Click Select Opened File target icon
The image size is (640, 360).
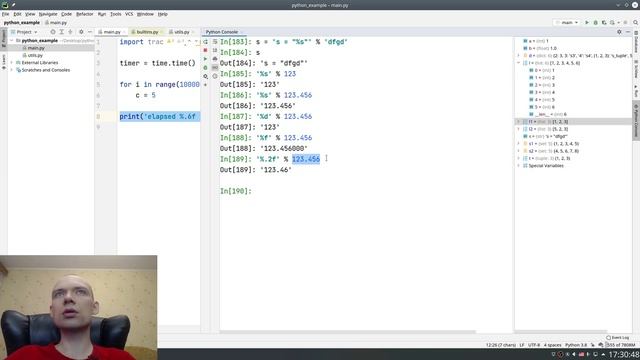[x=53, y=32]
